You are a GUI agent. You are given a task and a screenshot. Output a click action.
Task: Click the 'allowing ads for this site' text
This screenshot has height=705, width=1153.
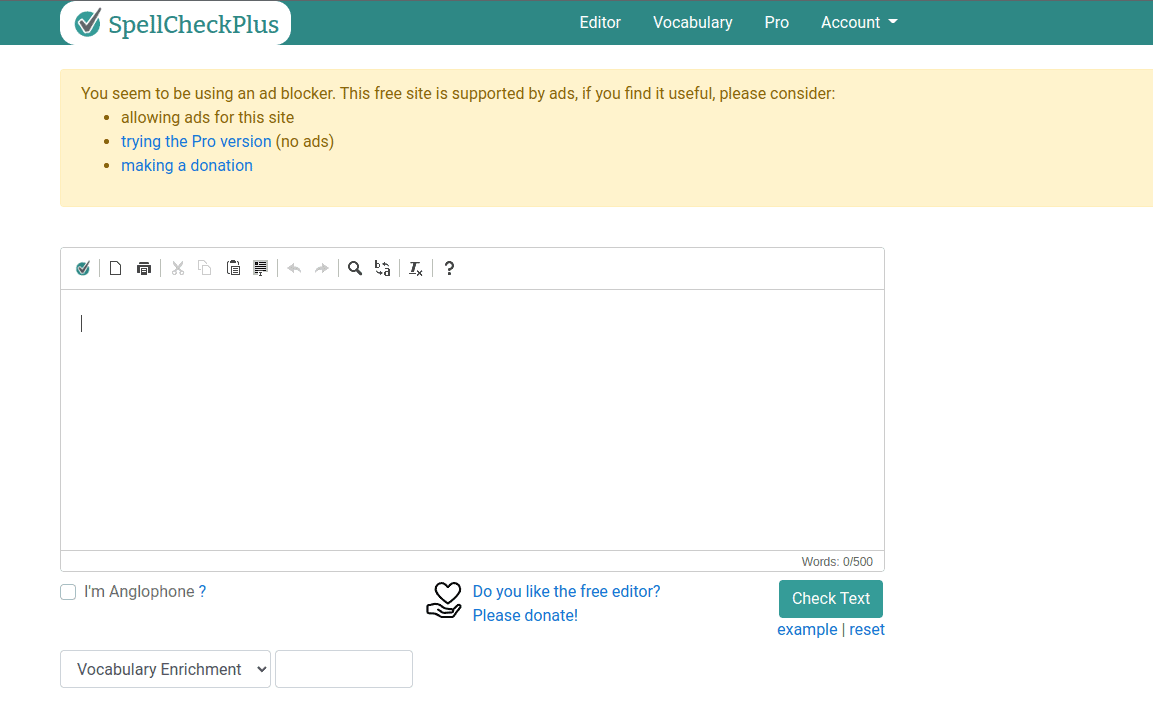pos(207,118)
